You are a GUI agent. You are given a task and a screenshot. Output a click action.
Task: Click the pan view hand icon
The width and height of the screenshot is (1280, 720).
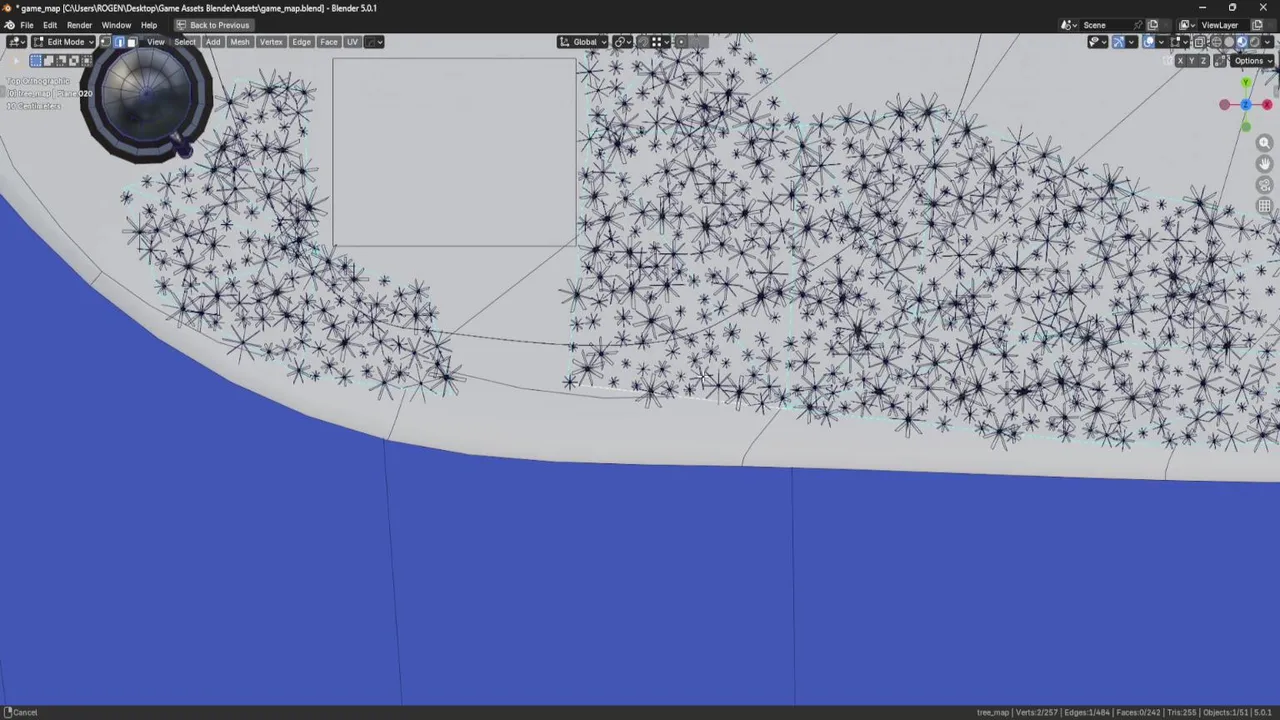1264,164
